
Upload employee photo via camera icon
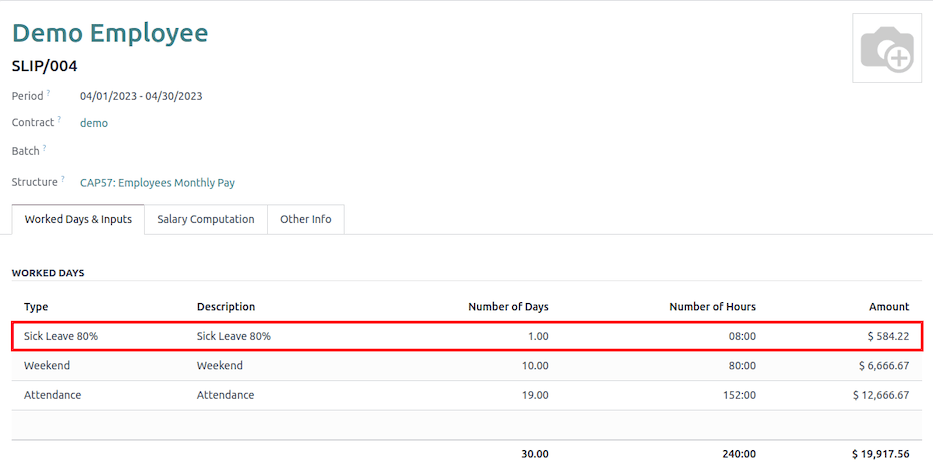click(887, 48)
